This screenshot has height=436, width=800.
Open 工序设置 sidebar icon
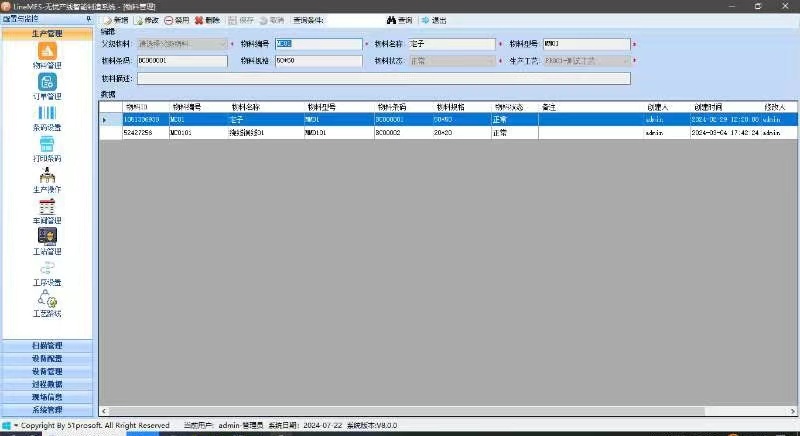point(47,273)
